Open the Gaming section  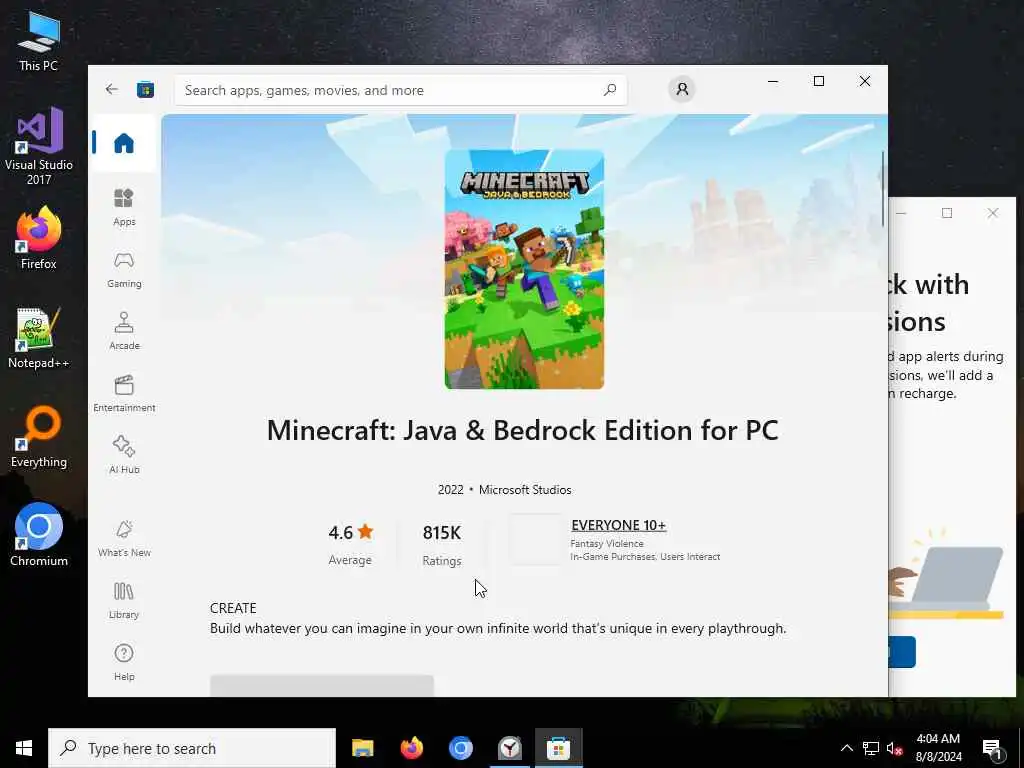(x=123, y=270)
